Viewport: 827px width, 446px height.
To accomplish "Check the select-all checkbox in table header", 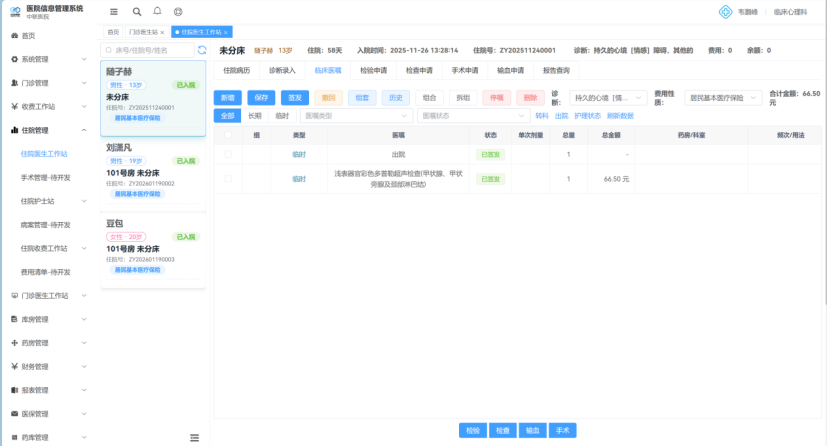I will click(228, 135).
